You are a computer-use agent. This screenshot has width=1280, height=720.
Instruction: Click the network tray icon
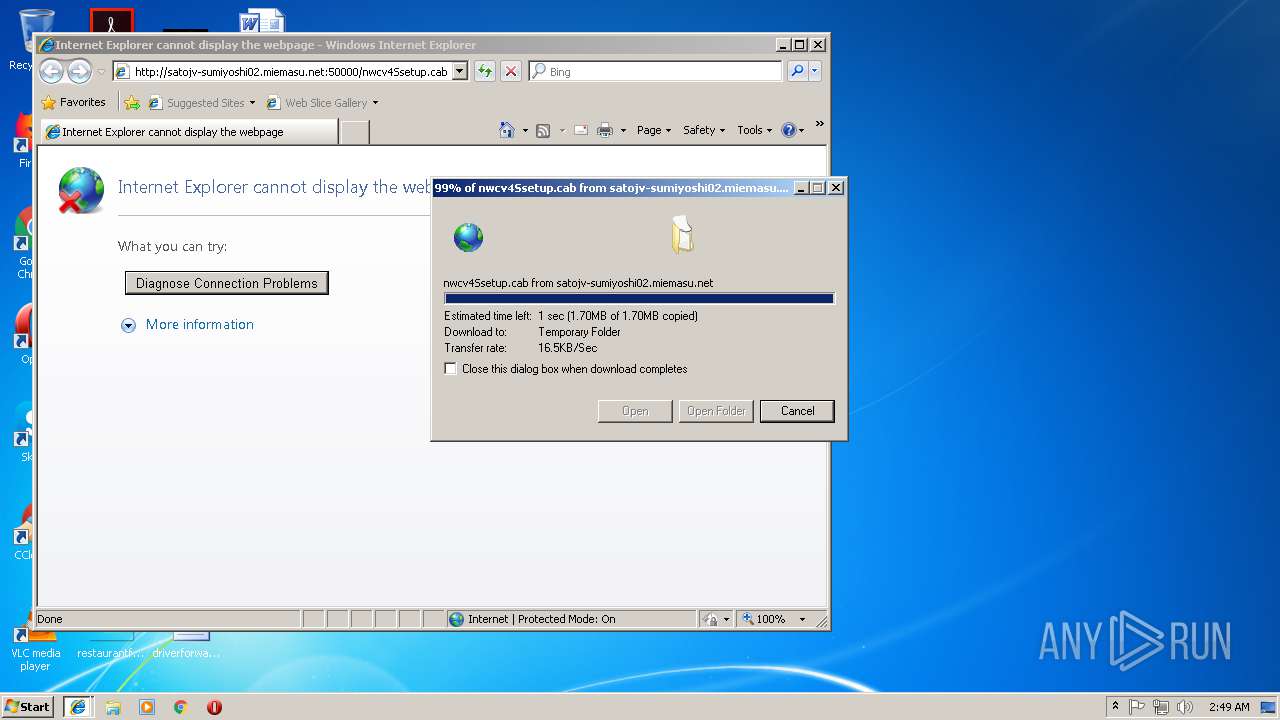1161,707
